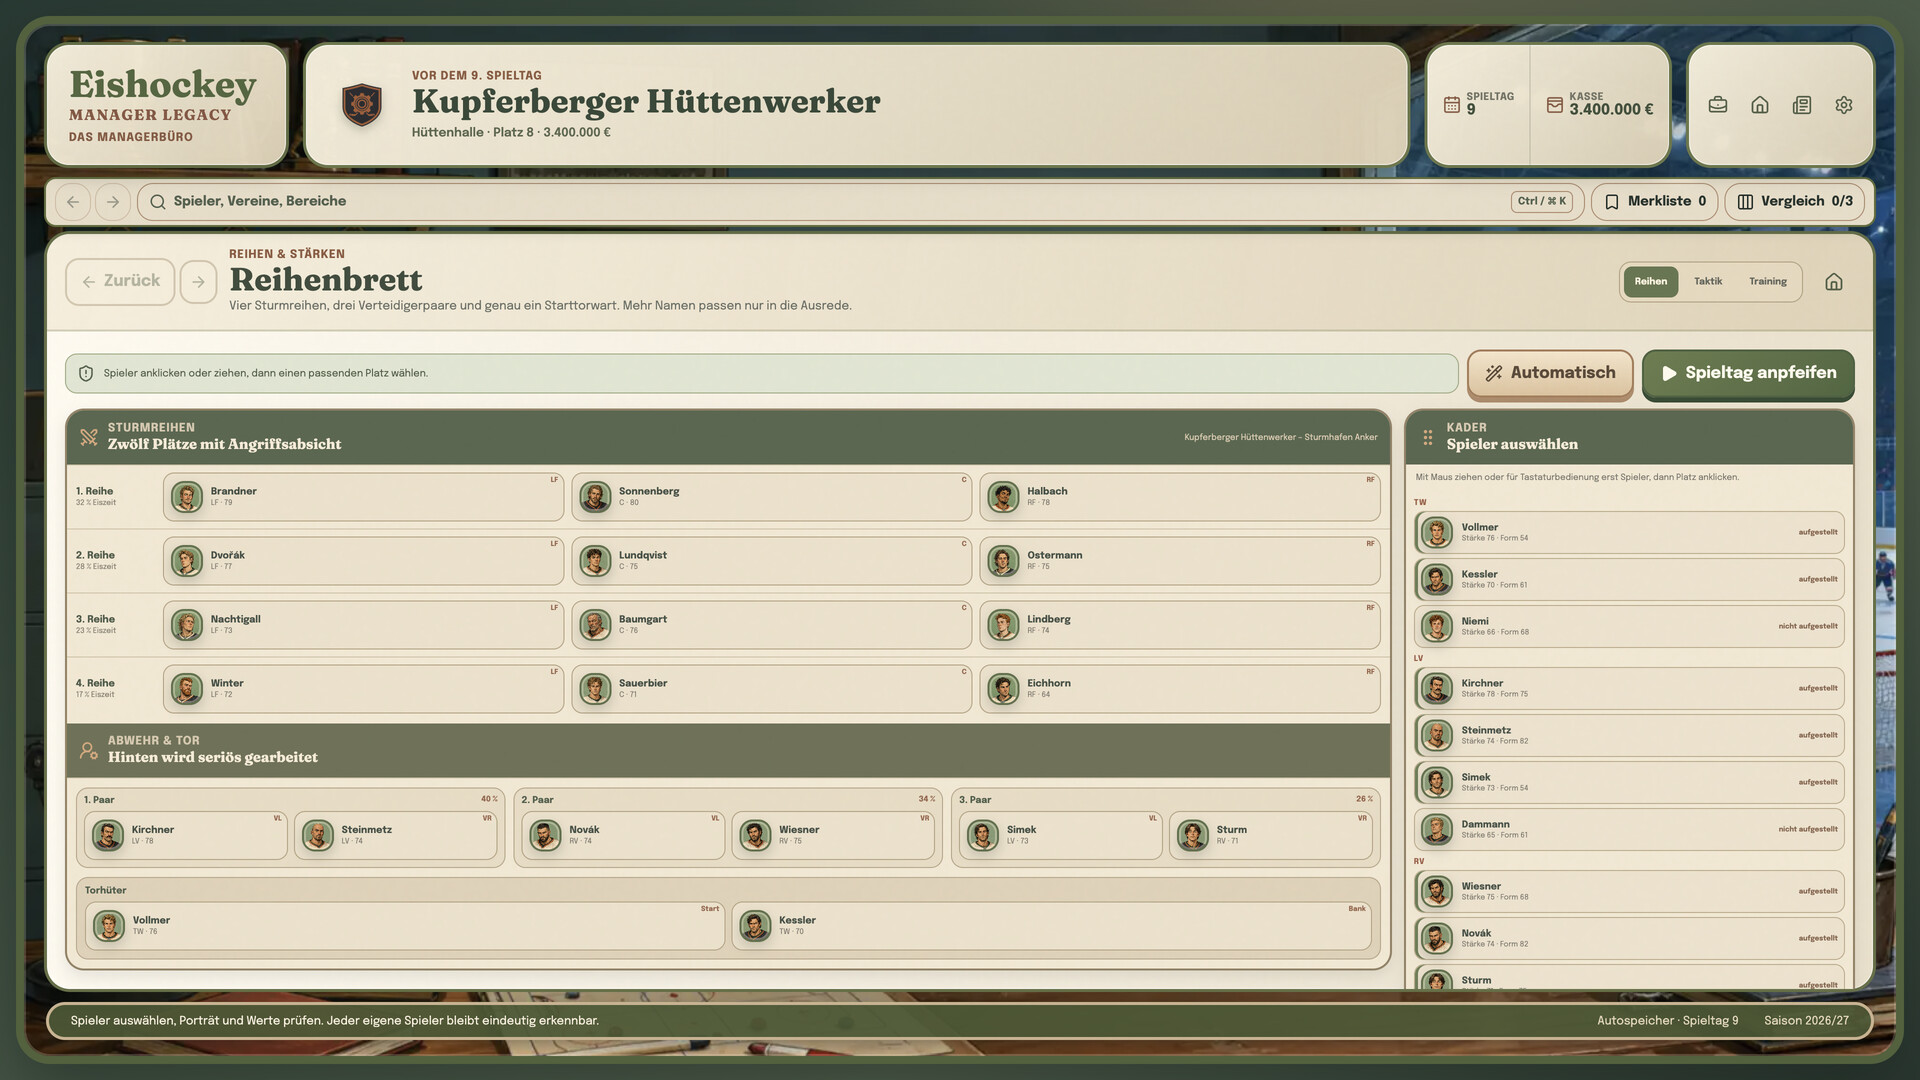This screenshot has width=1920, height=1080.
Task: Click the Kasse wallet icon
Action: (x=1555, y=104)
